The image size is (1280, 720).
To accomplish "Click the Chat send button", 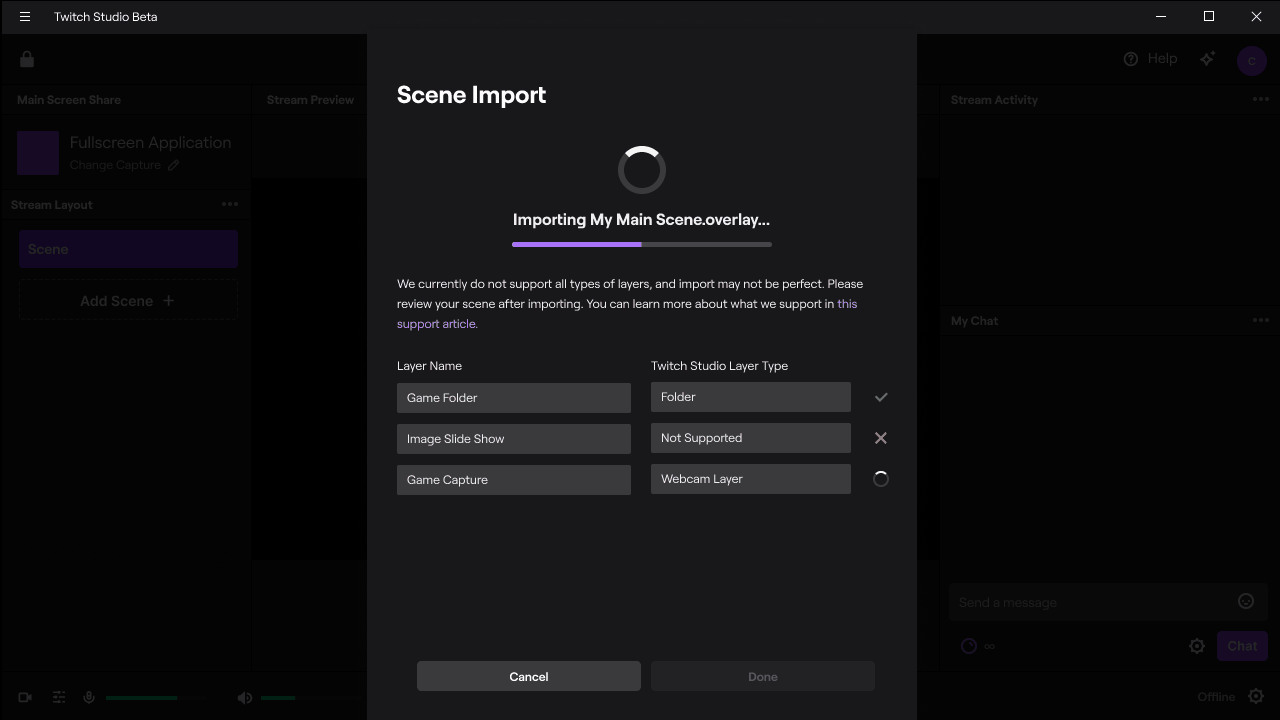I will coord(1242,646).
